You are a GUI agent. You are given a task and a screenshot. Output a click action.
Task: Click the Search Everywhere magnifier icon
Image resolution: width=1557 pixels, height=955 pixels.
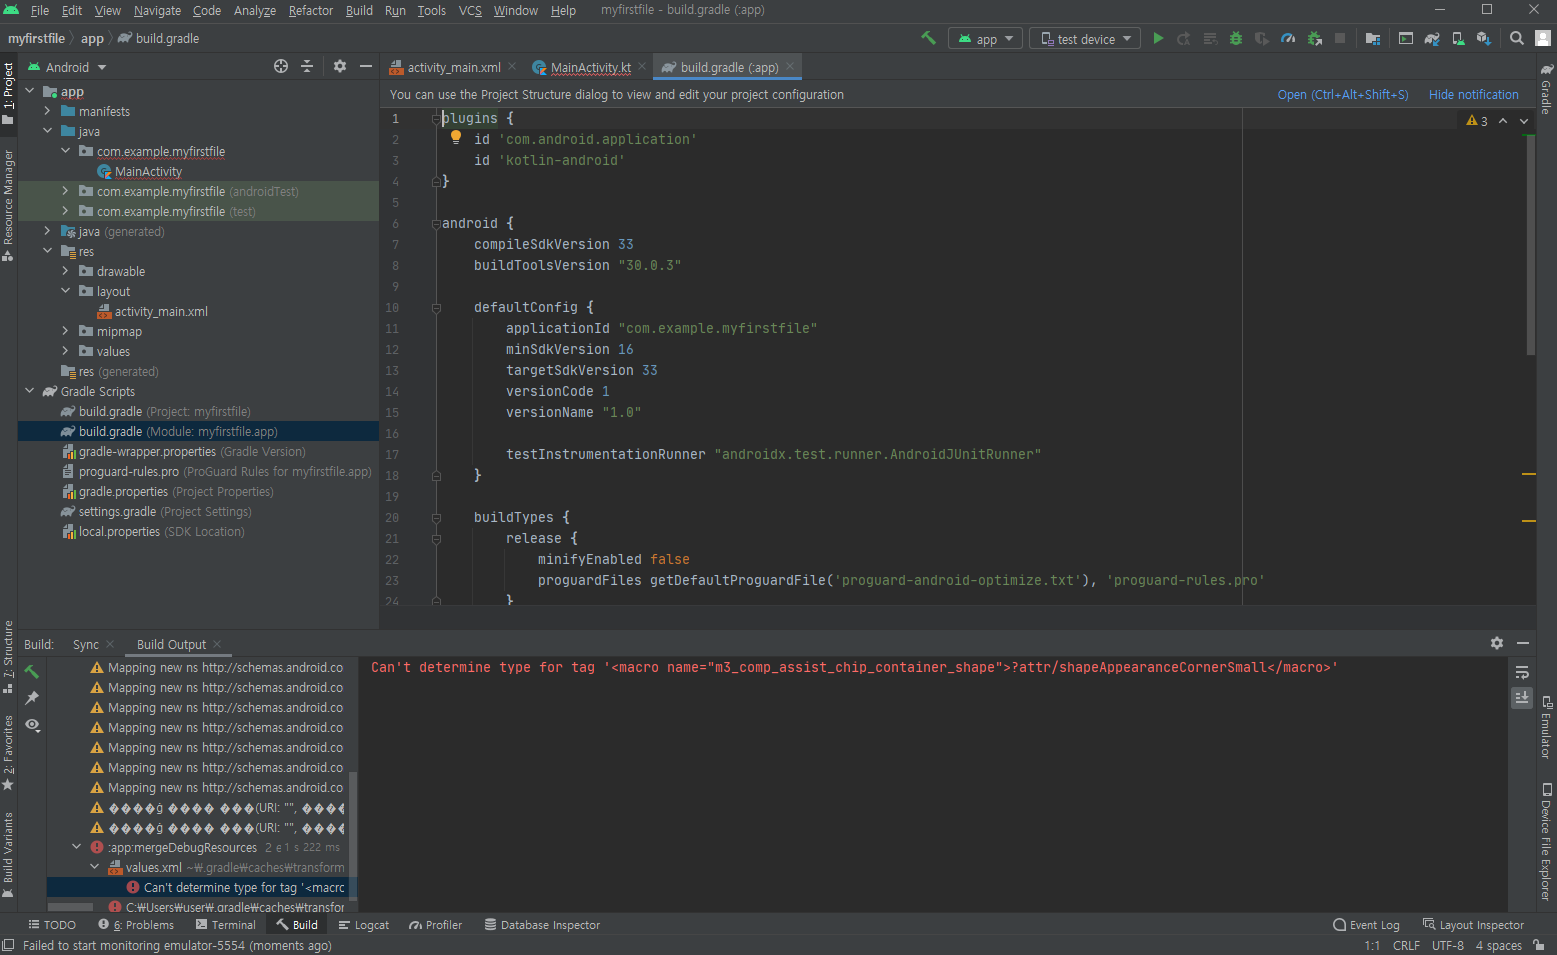pyautogui.click(x=1517, y=38)
